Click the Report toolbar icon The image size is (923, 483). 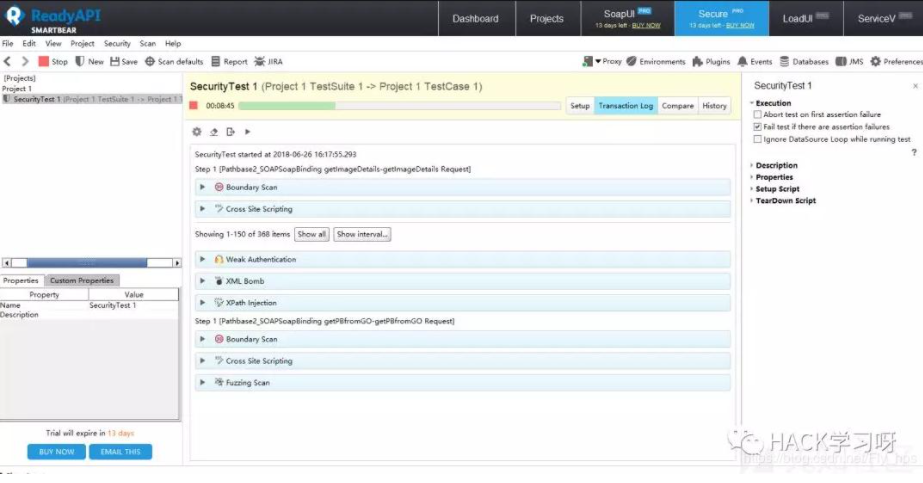215,61
